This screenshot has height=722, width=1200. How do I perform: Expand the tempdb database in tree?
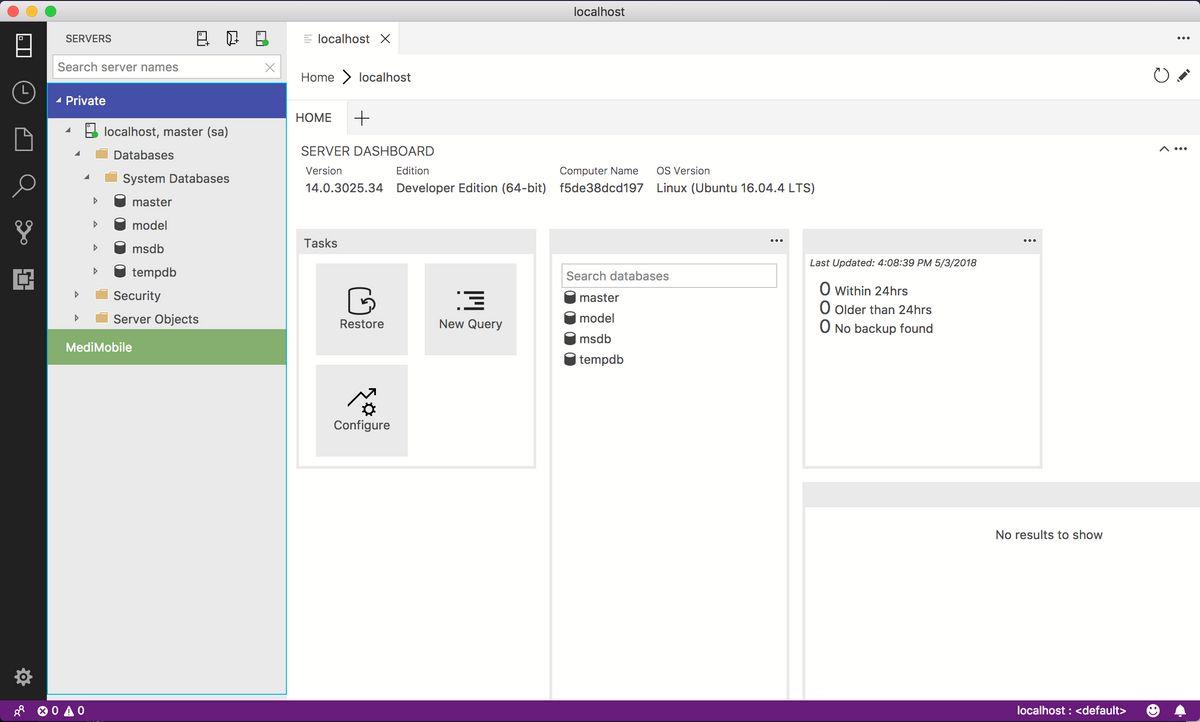[x=96, y=271]
